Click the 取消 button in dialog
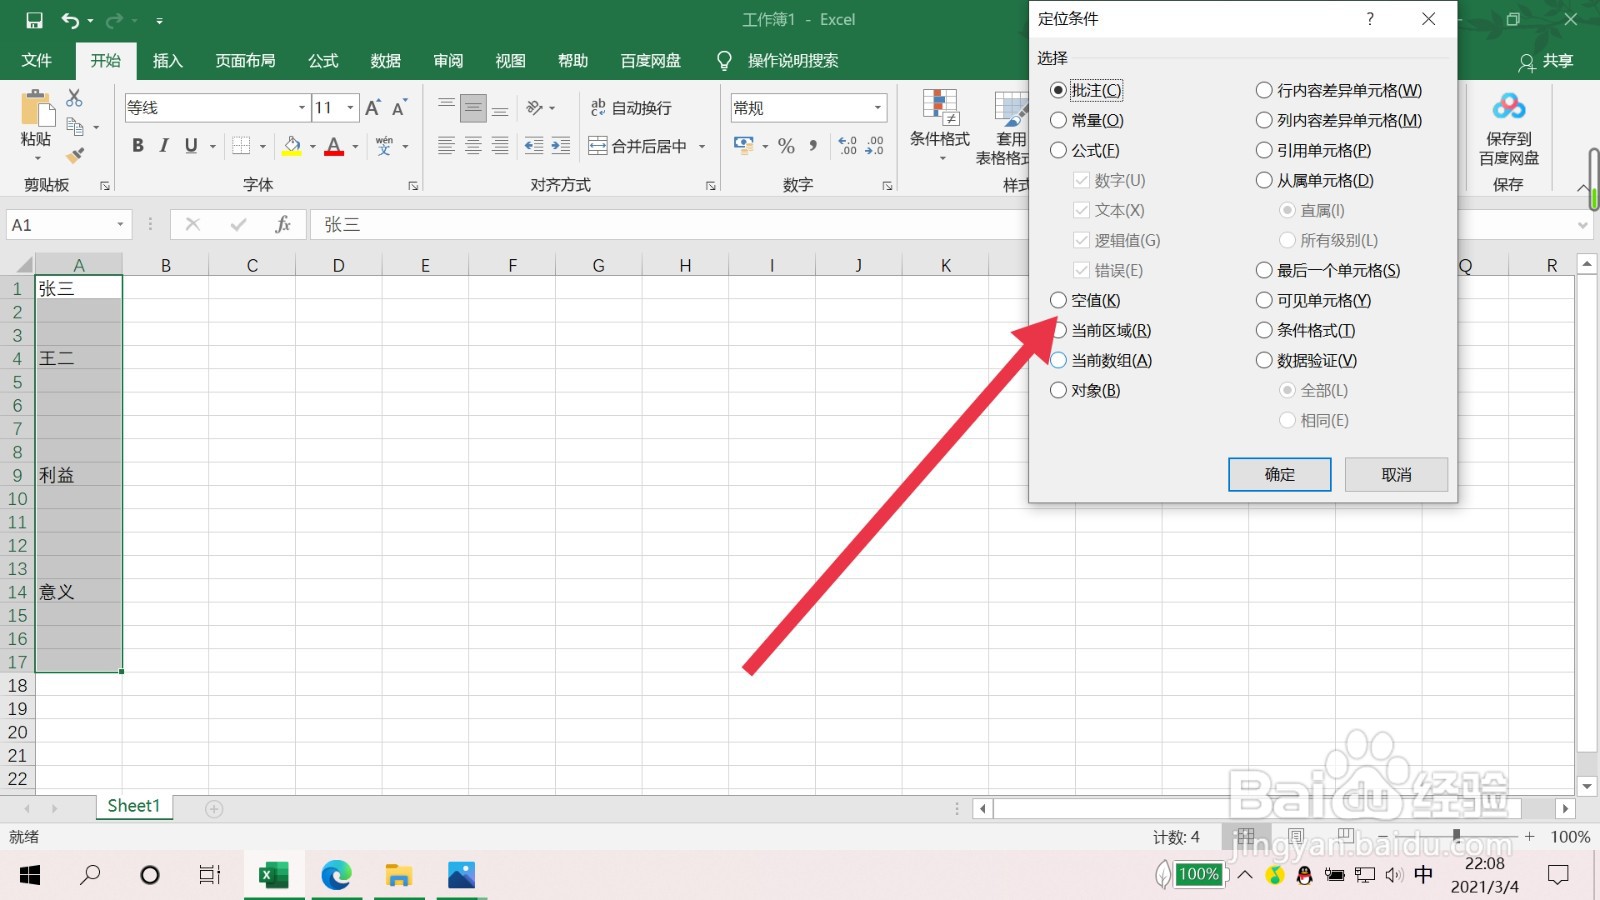This screenshot has height=900, width=1600. [1396, 475]
